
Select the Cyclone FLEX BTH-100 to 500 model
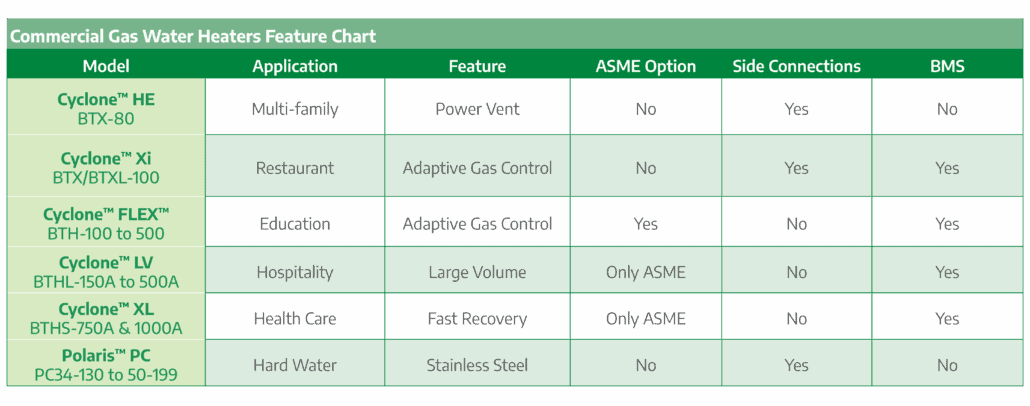(x=107, y=223)
